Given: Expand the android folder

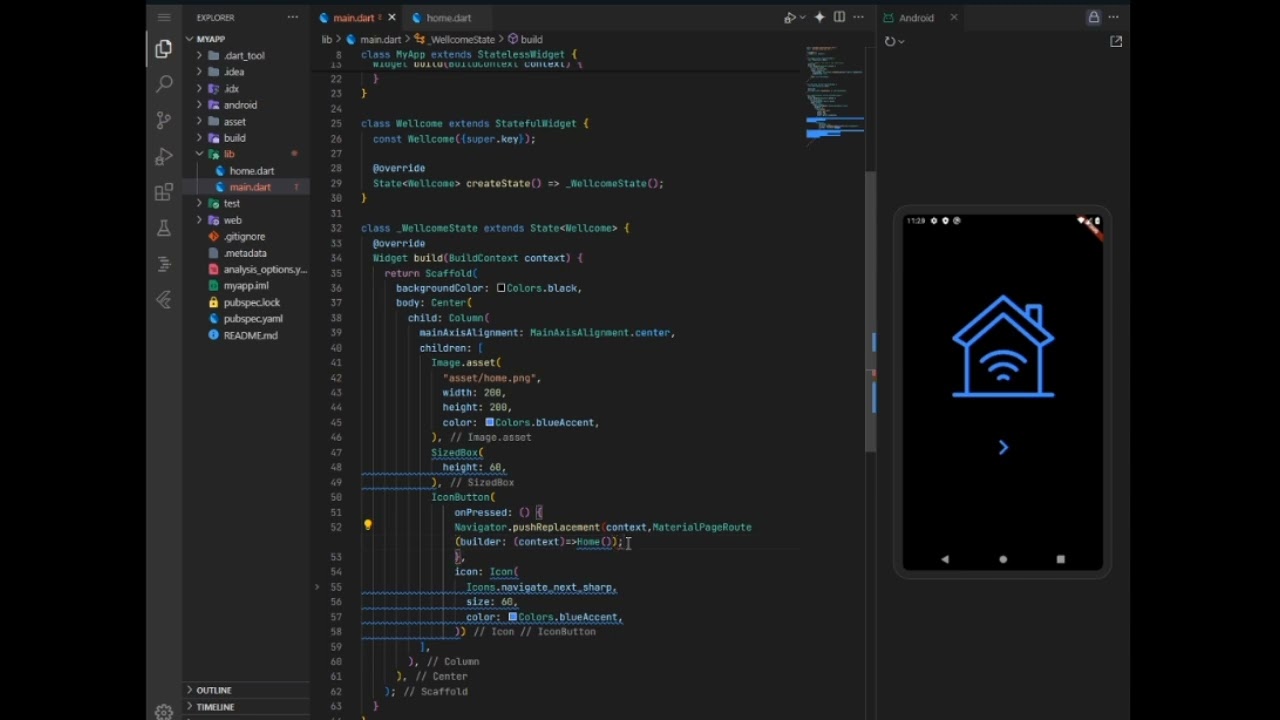Looking at the screenshot, I should [240, 105].
